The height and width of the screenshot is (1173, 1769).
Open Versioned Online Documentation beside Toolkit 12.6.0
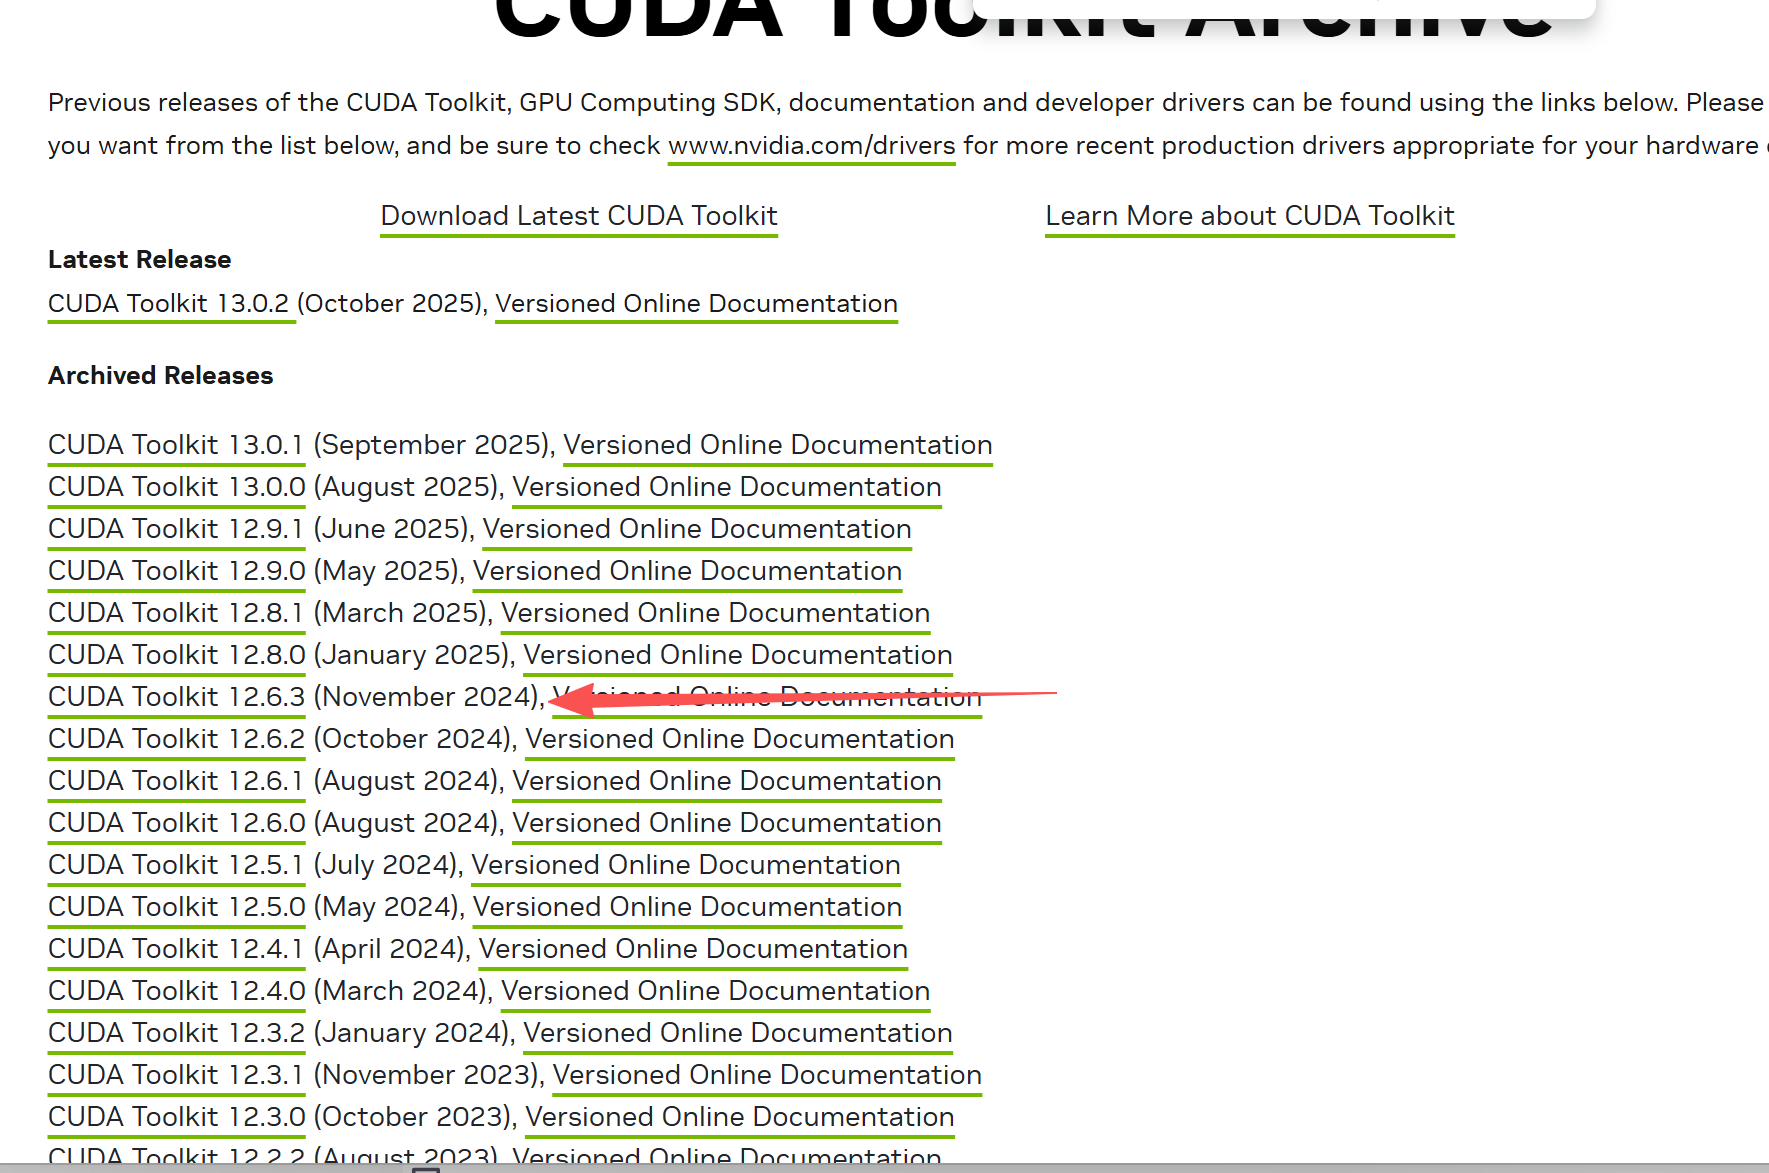click(x=727, y=823)
